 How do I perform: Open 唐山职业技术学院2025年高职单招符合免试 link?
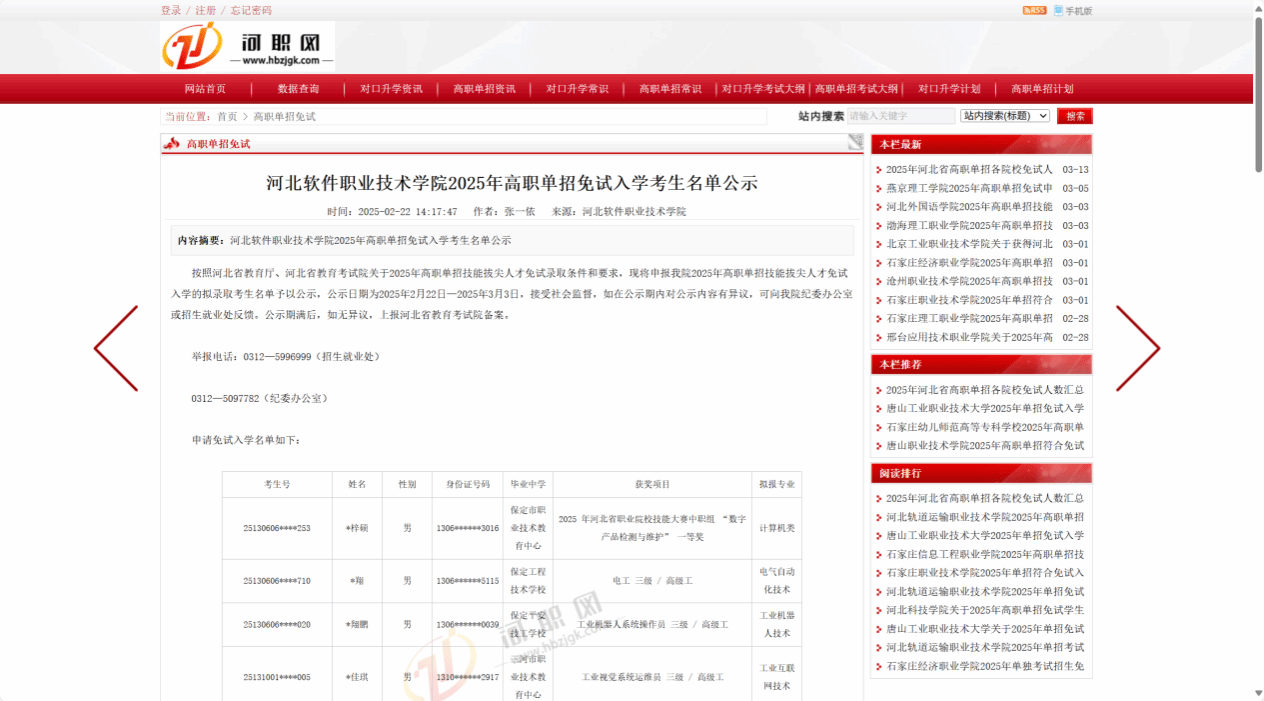click(x=985, y=446)
